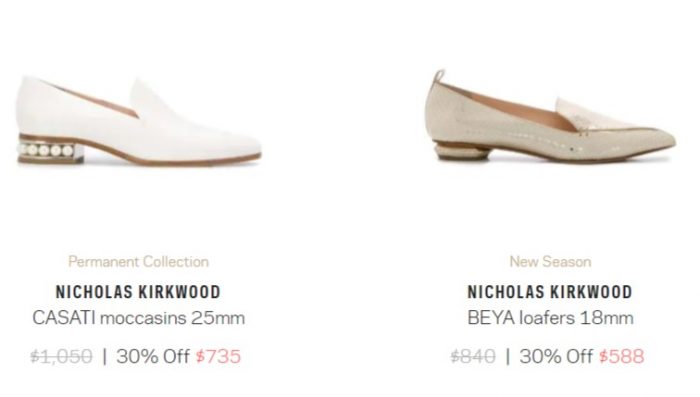
Task: Click the New Season label
Action: [x=550, y=262]
